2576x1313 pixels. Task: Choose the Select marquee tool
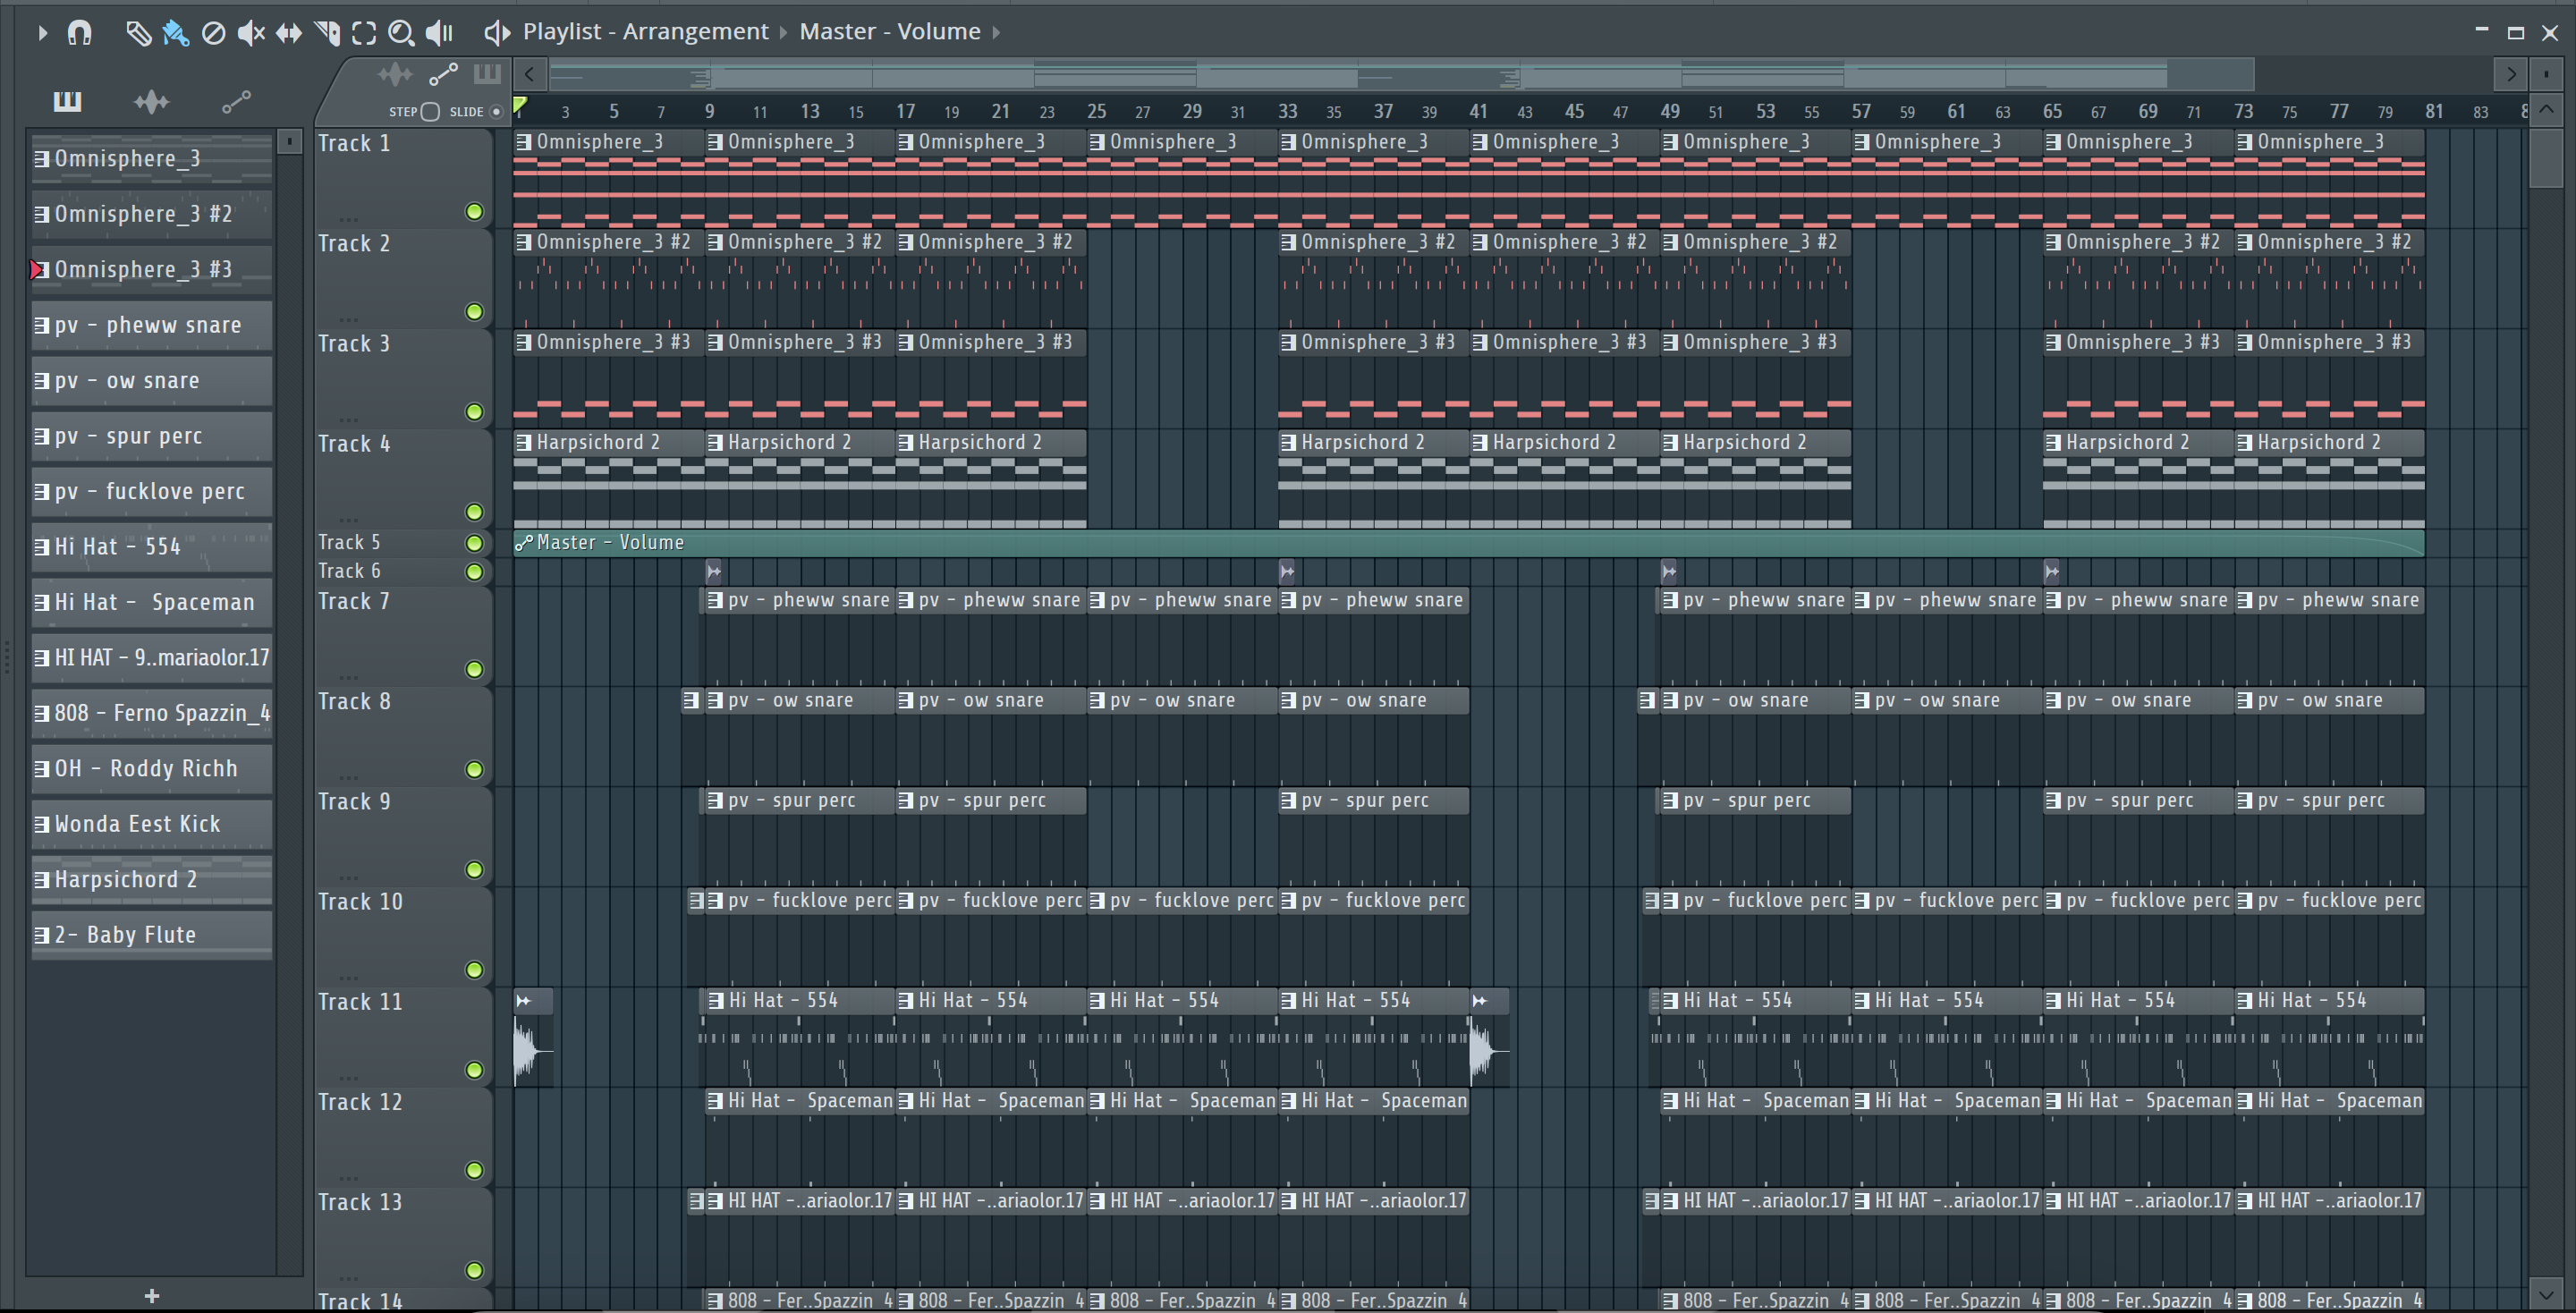(364, 33)
